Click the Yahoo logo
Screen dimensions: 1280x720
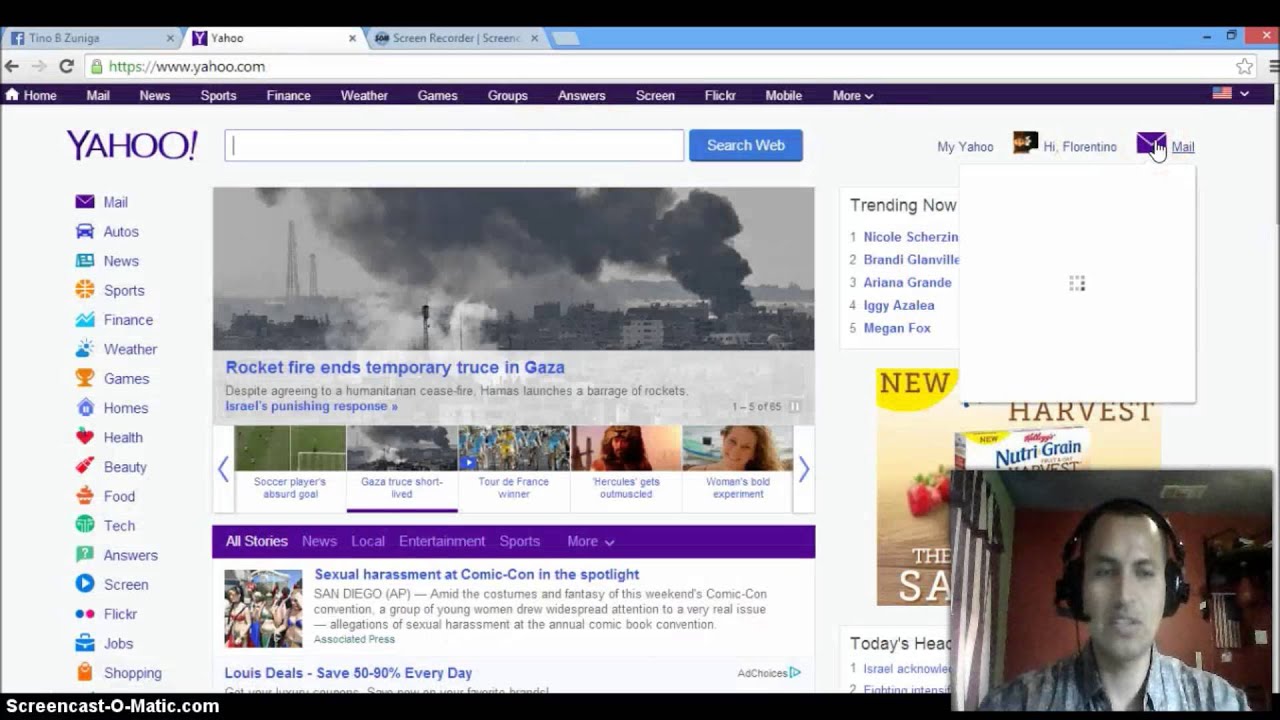point(132,145)
